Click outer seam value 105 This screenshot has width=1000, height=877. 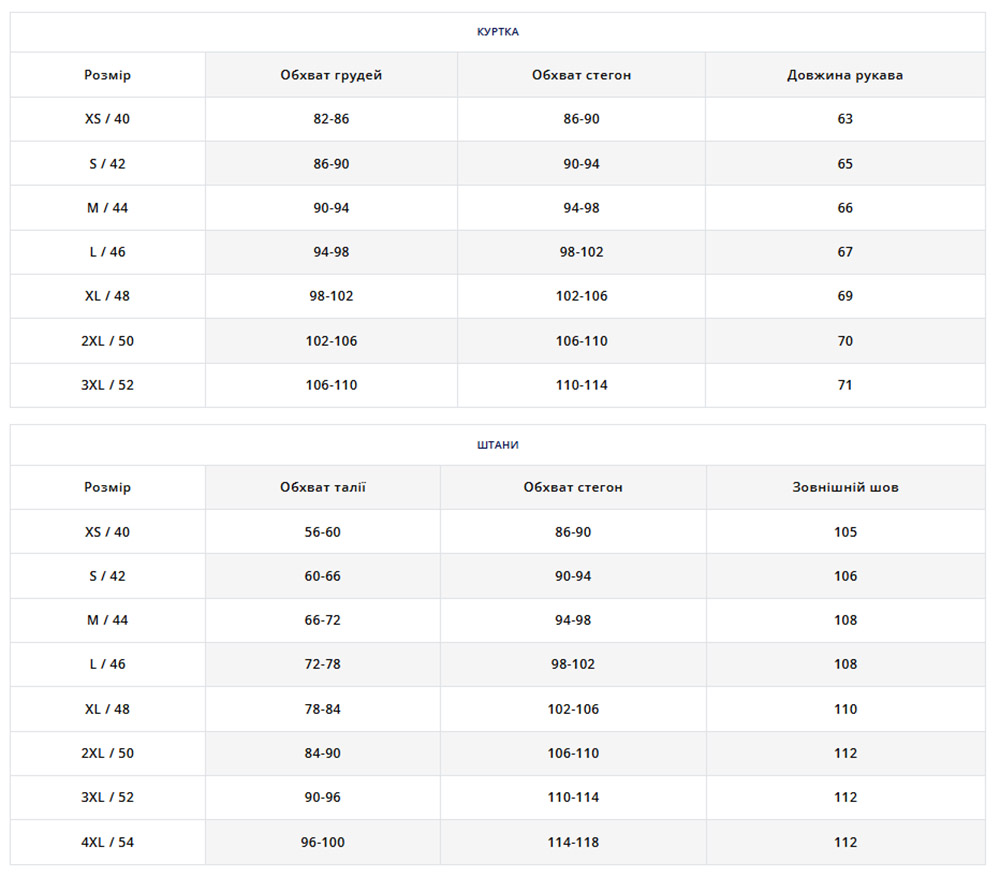pyautogui.click(x=845, y=532)
